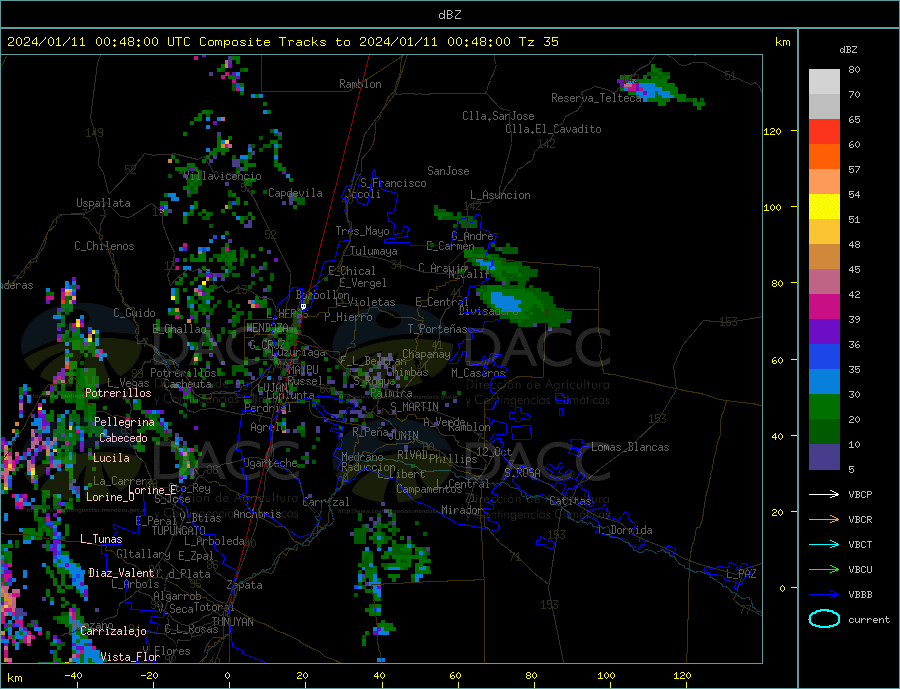The image size is (900, 689).
Task: Click the L_Dormida label
Action: [x=625, y=530]
